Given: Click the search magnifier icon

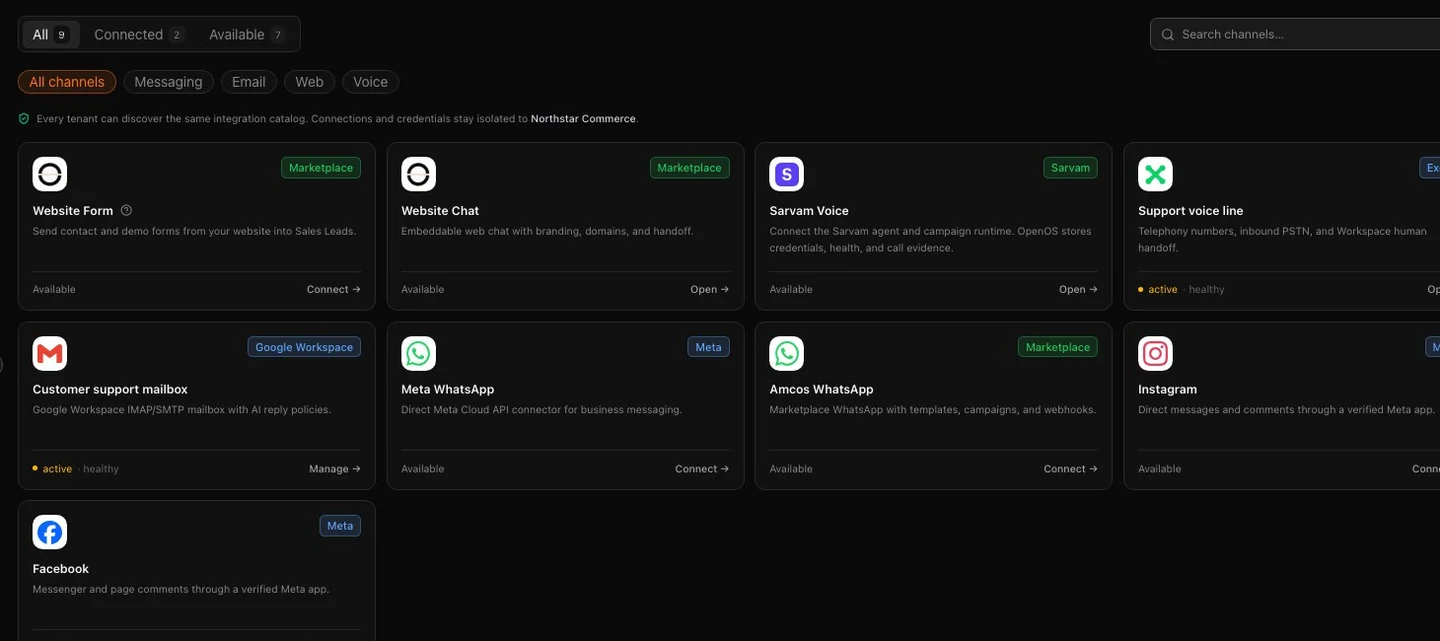Looking at the screenshot, I should (x=1168, y=34).
